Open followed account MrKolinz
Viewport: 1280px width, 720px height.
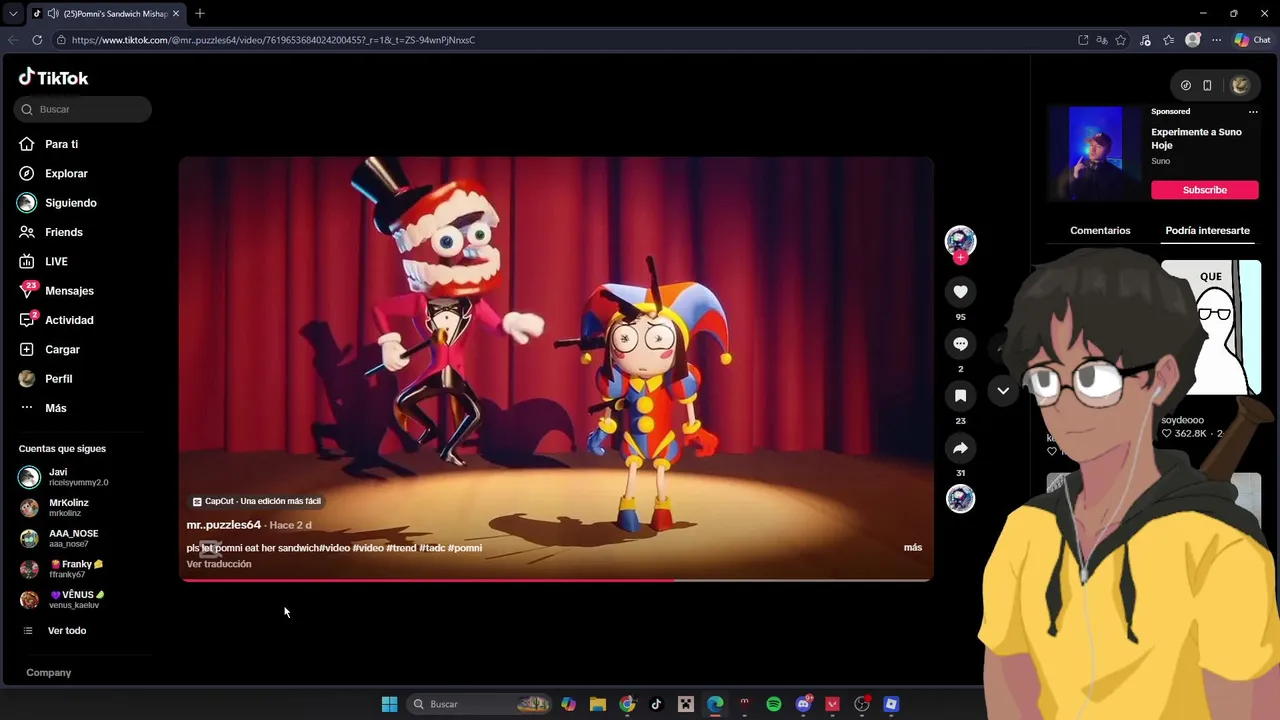[54, 508]
